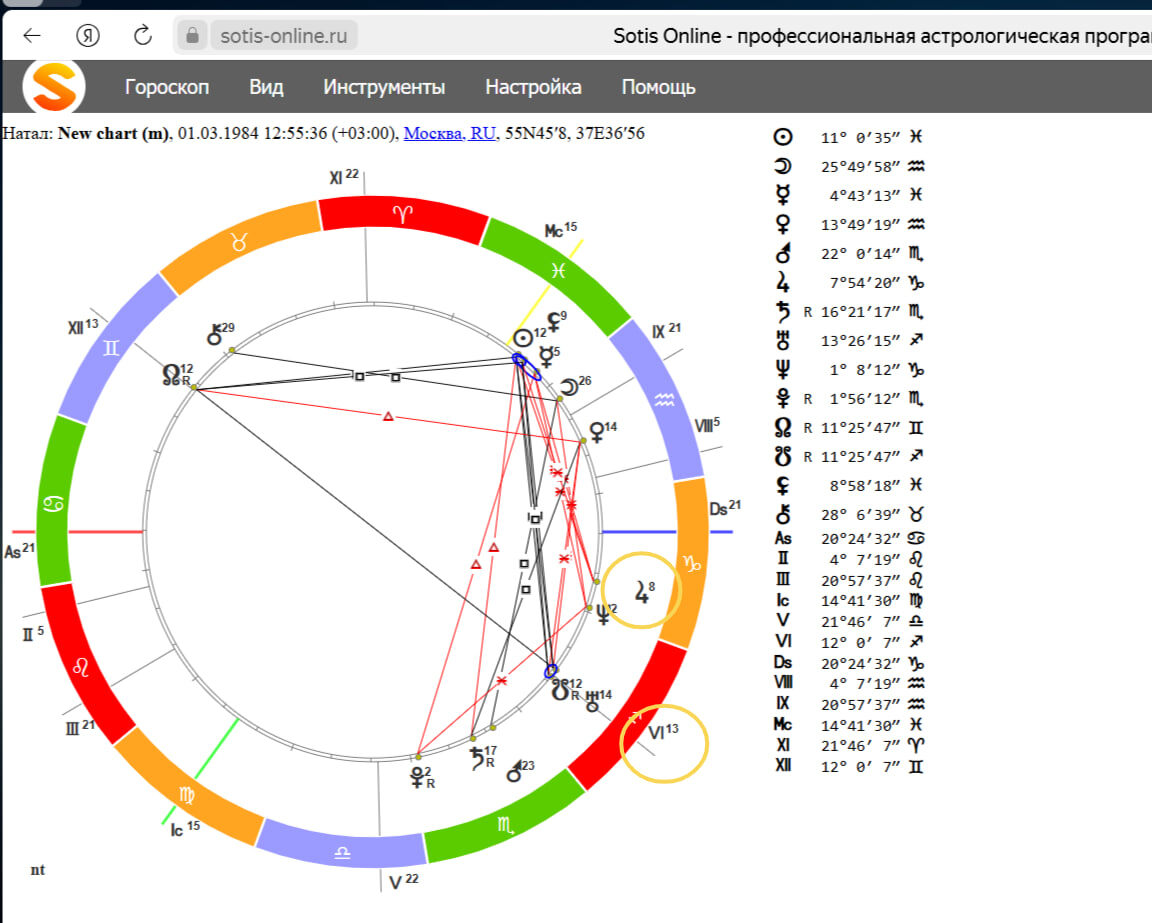Click the Sun glyph in the chart
This screenshot has width=1152, height=923.
[522, 337]
